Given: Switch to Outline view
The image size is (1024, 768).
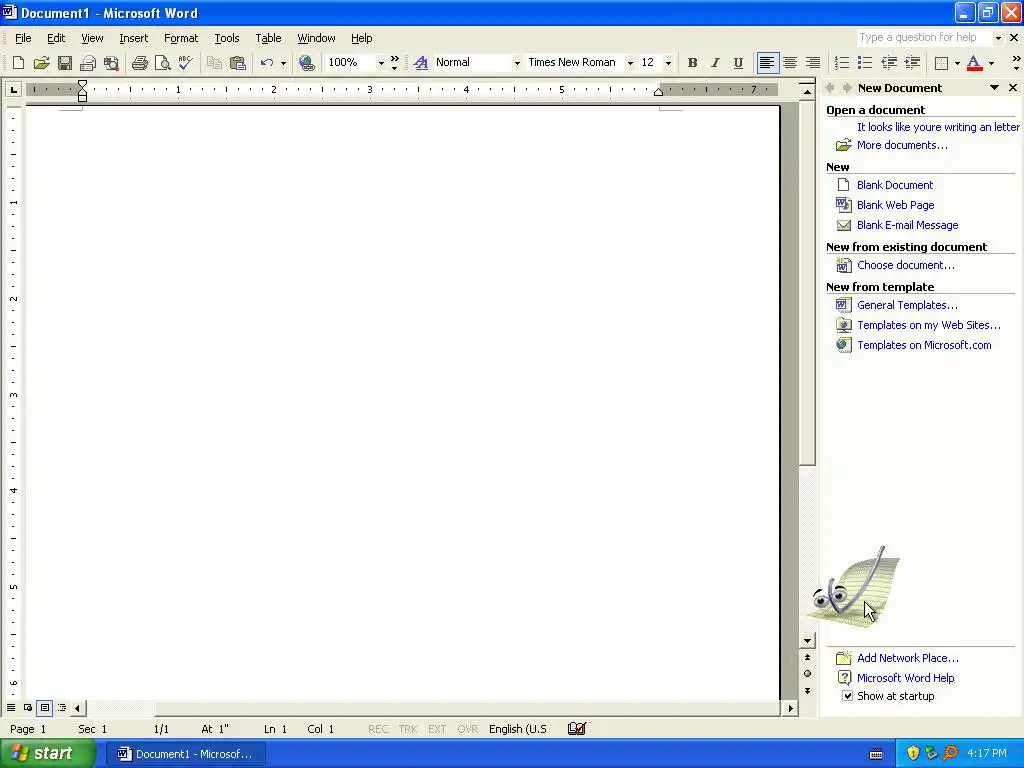Looking at the screenshot, I should click(62, 707).
